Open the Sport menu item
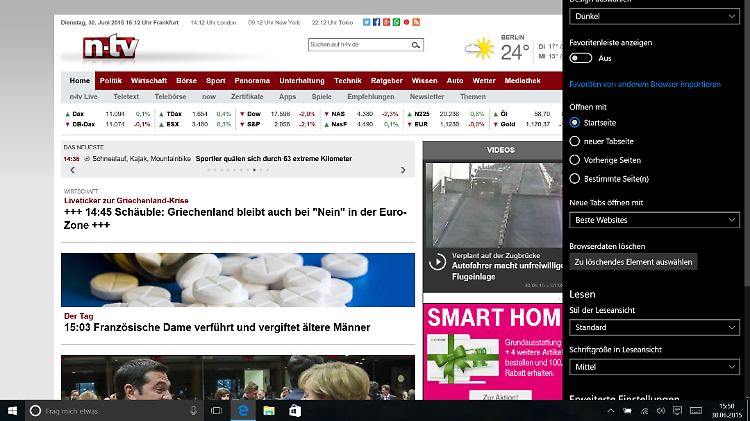 coord(216,80)
